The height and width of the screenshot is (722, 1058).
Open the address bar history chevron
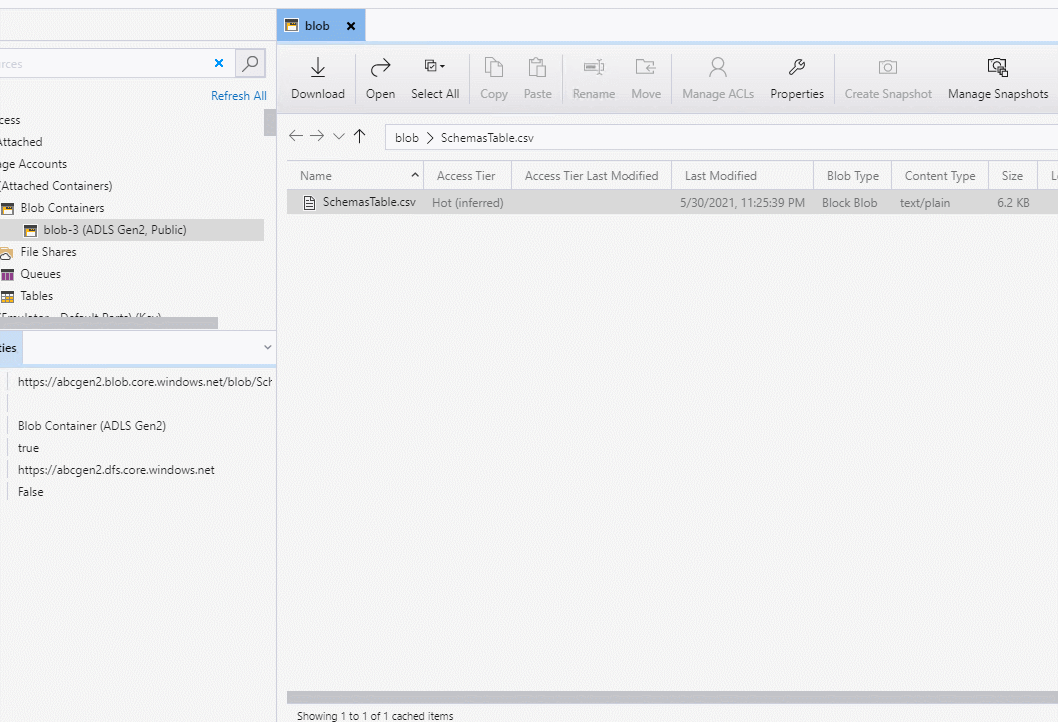coord(338,136)
